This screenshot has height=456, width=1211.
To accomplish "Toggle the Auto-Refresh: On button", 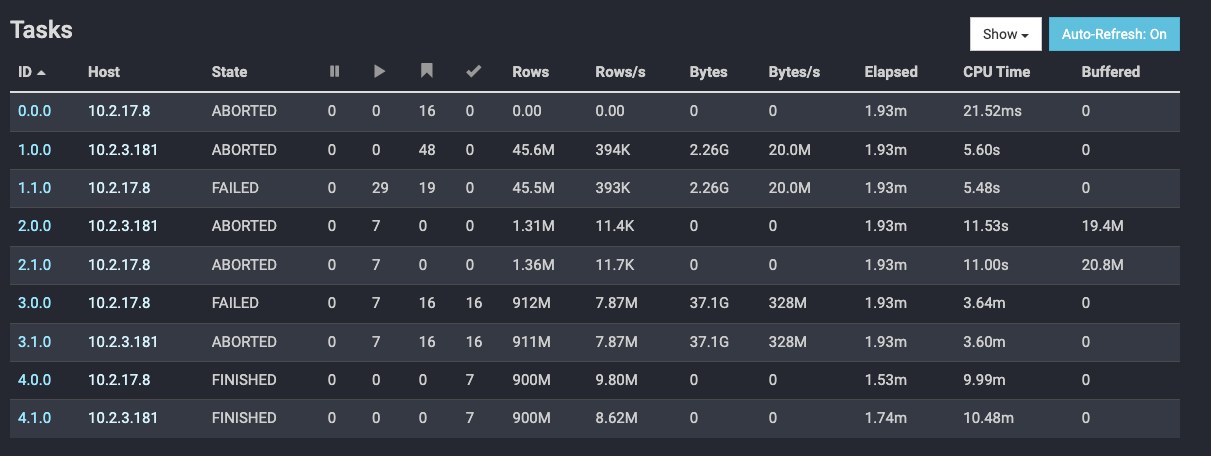I will pos(1114,34).
